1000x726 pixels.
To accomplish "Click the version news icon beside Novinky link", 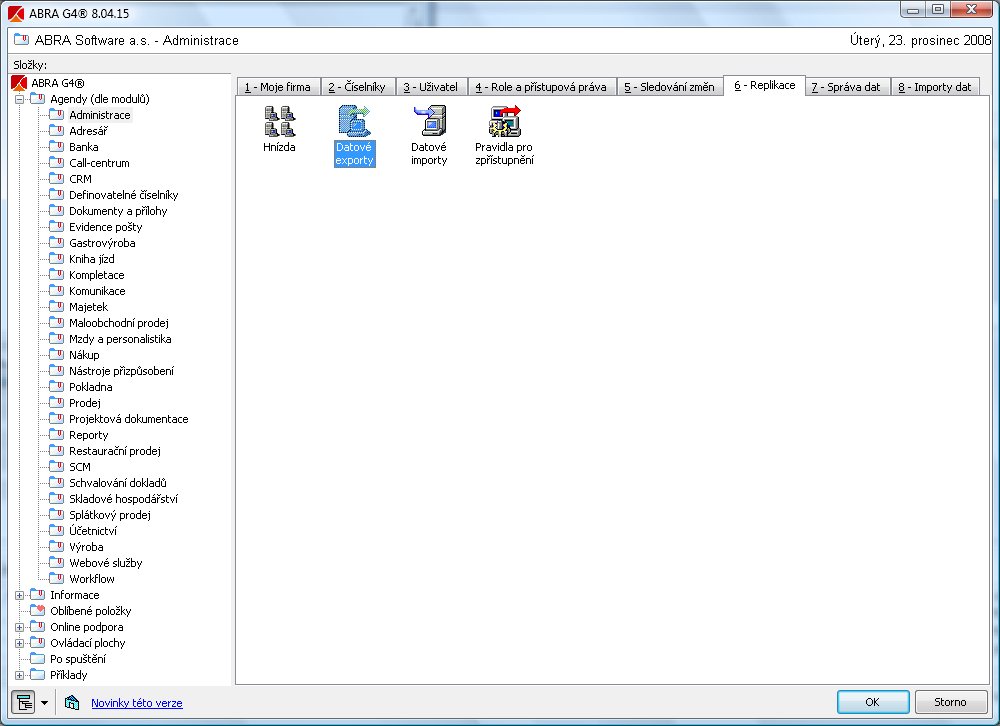I will (x=71, y=702).
